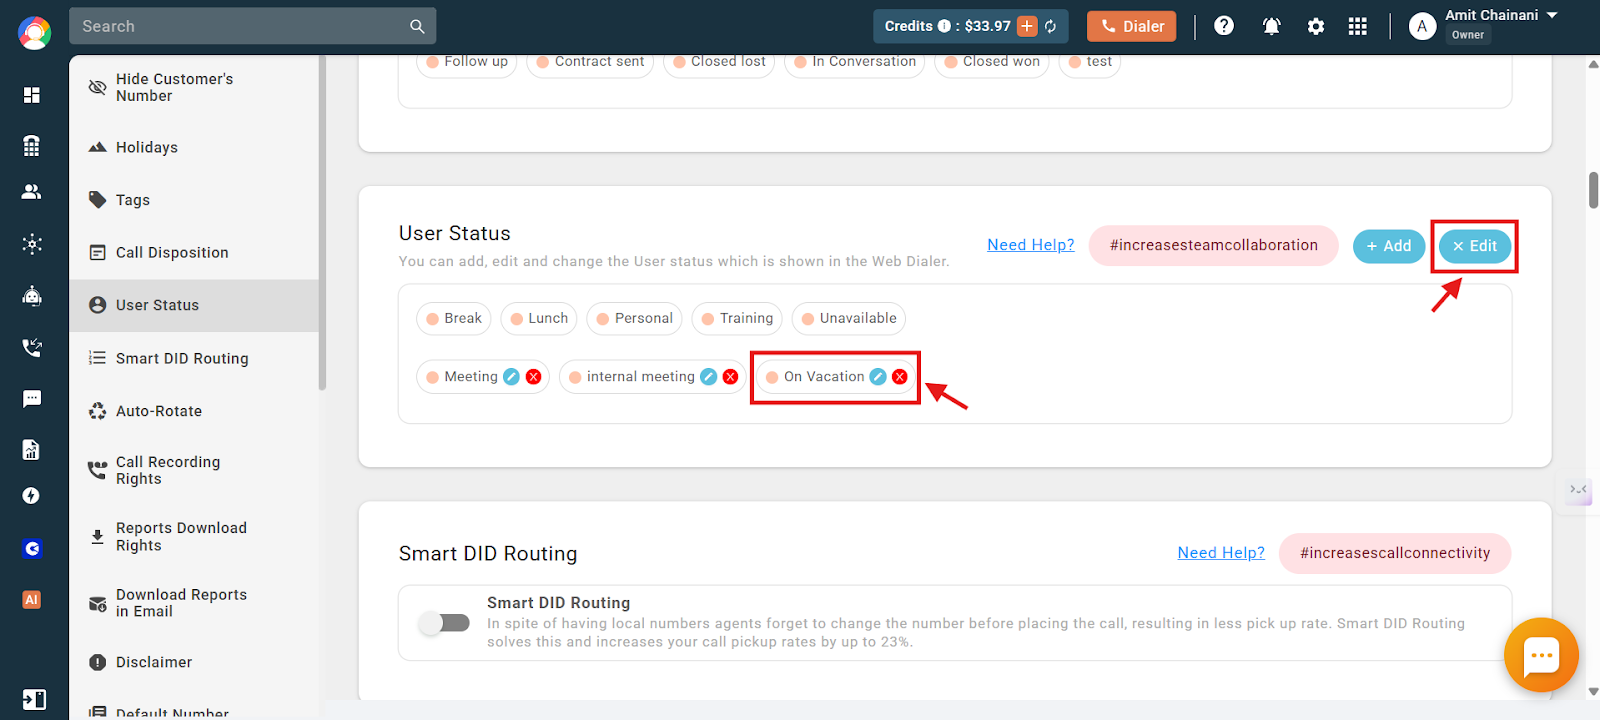Delete the internal meeting status

(x=730, y=377)
